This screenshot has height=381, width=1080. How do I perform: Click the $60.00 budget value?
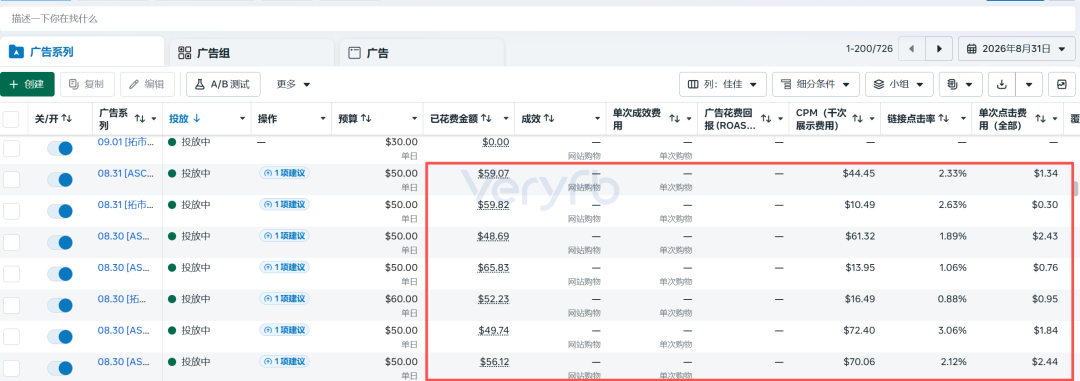(x=401, y=298)
